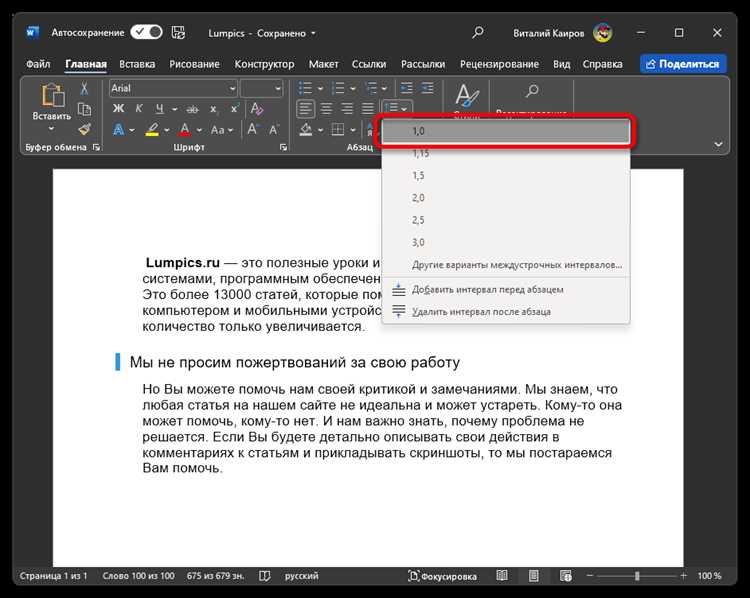Click the Copy icon

(x=84, y=109)
